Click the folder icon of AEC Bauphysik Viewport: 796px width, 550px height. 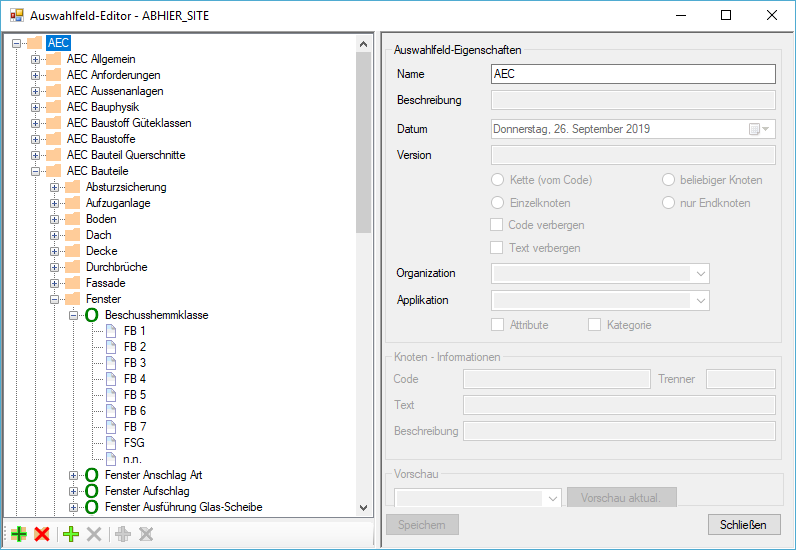[53, 107]
